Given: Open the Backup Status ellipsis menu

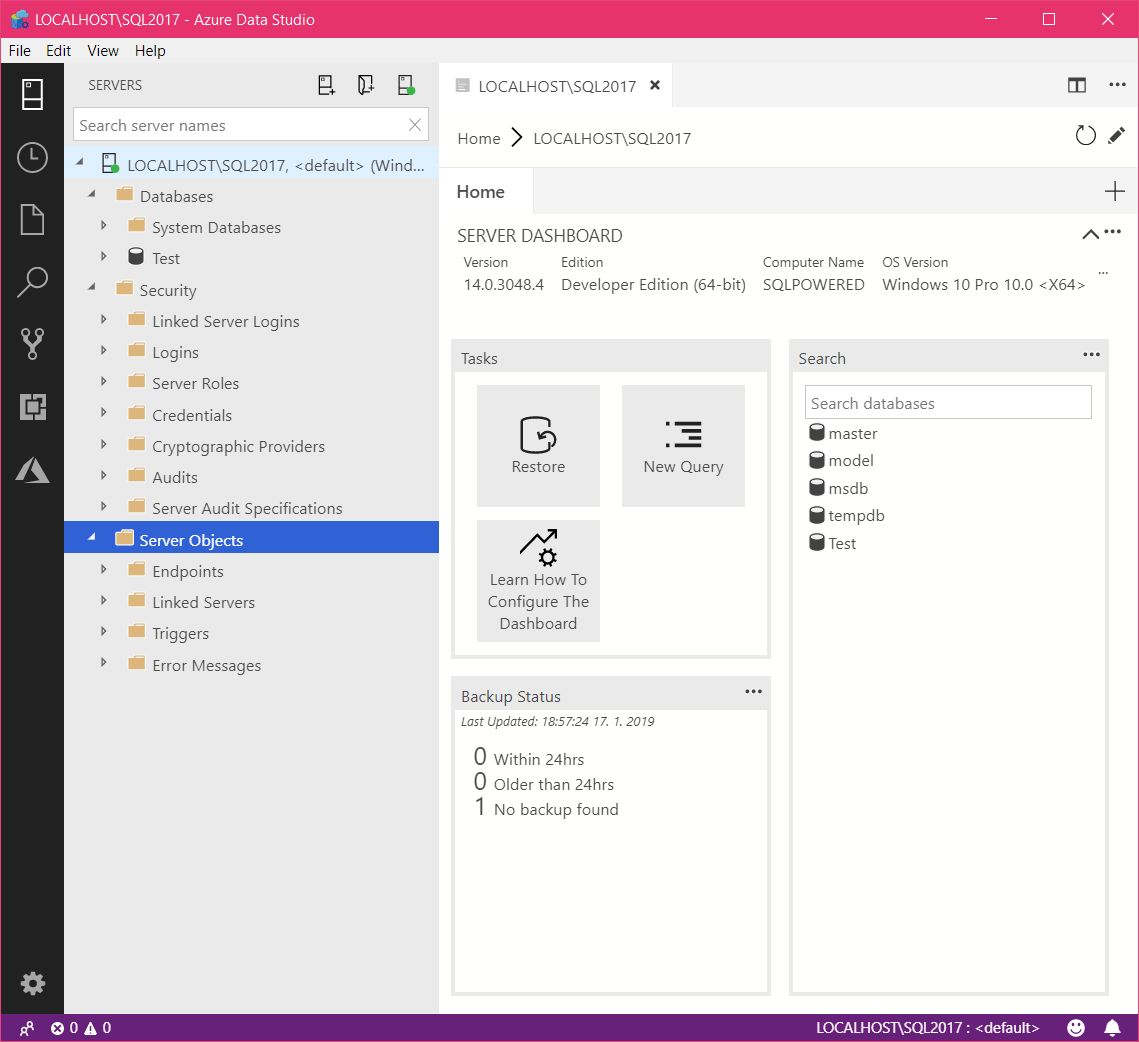Looking at the screenshot, I should coord(753,691).
